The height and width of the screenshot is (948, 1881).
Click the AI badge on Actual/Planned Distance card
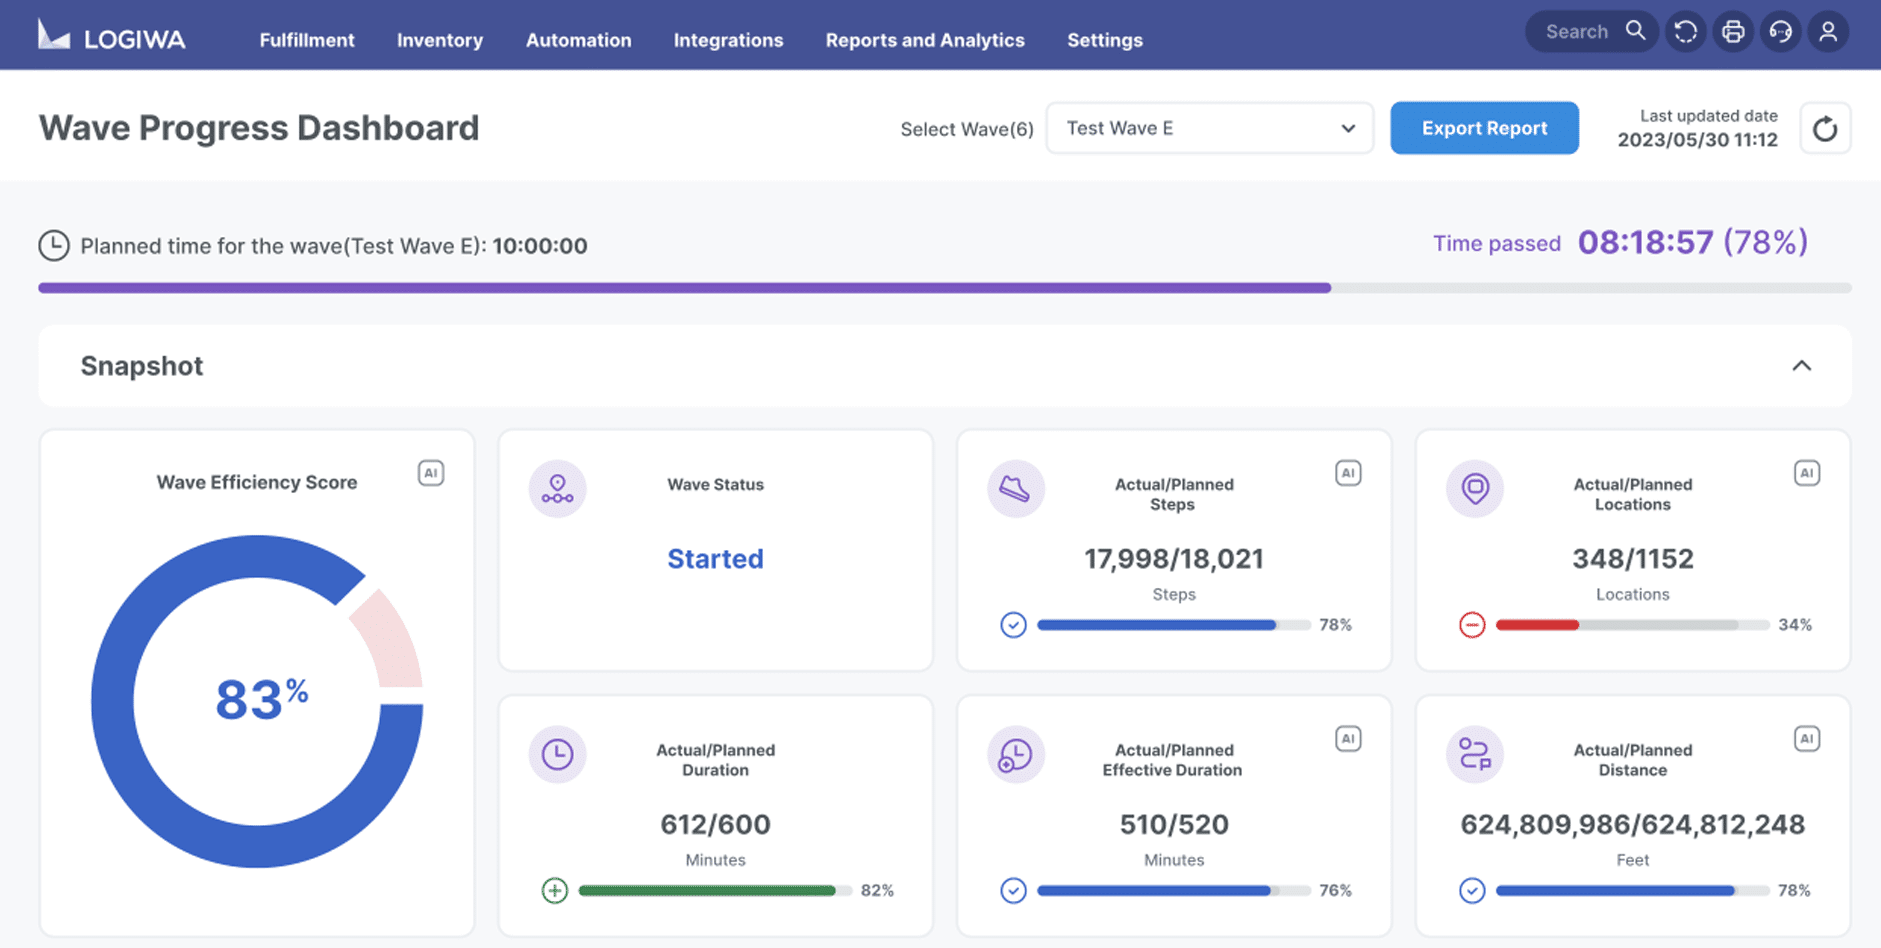click(x=1807, y=738)
